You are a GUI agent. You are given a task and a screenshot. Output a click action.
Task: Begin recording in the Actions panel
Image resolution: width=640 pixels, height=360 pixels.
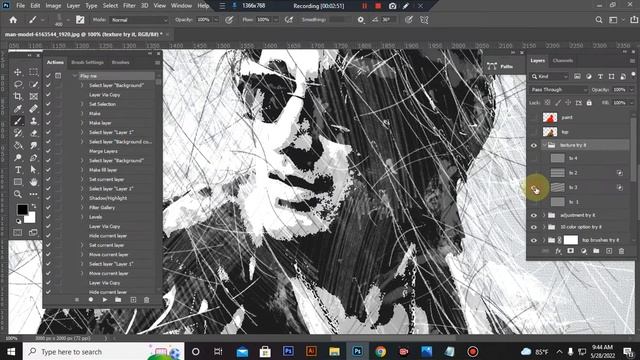[91, 300]
